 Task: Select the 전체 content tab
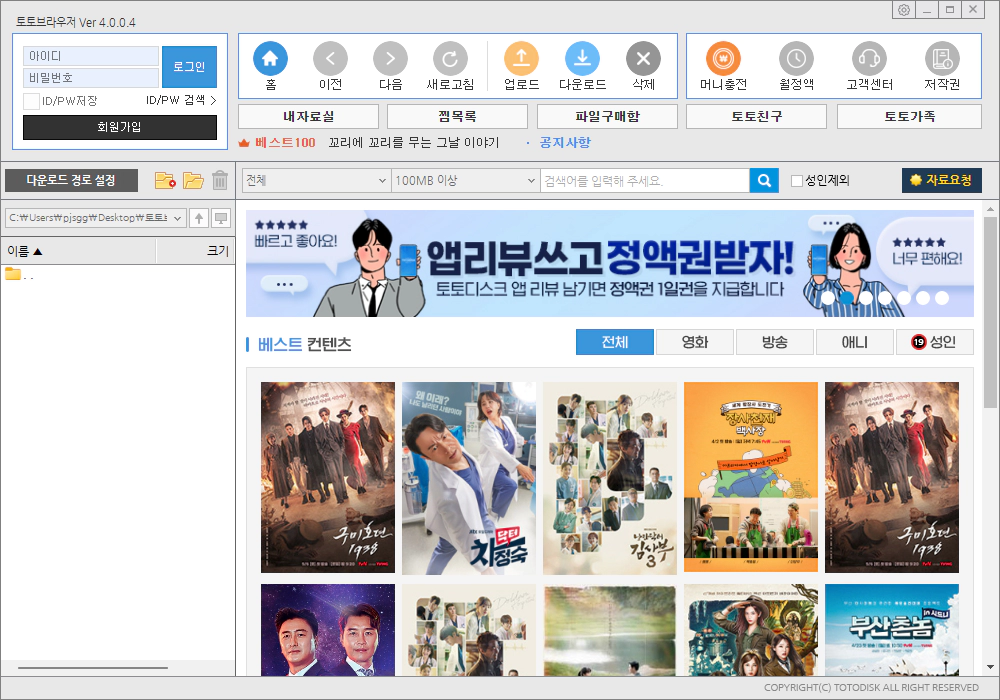pyautogui.click(x=615, y=342)
